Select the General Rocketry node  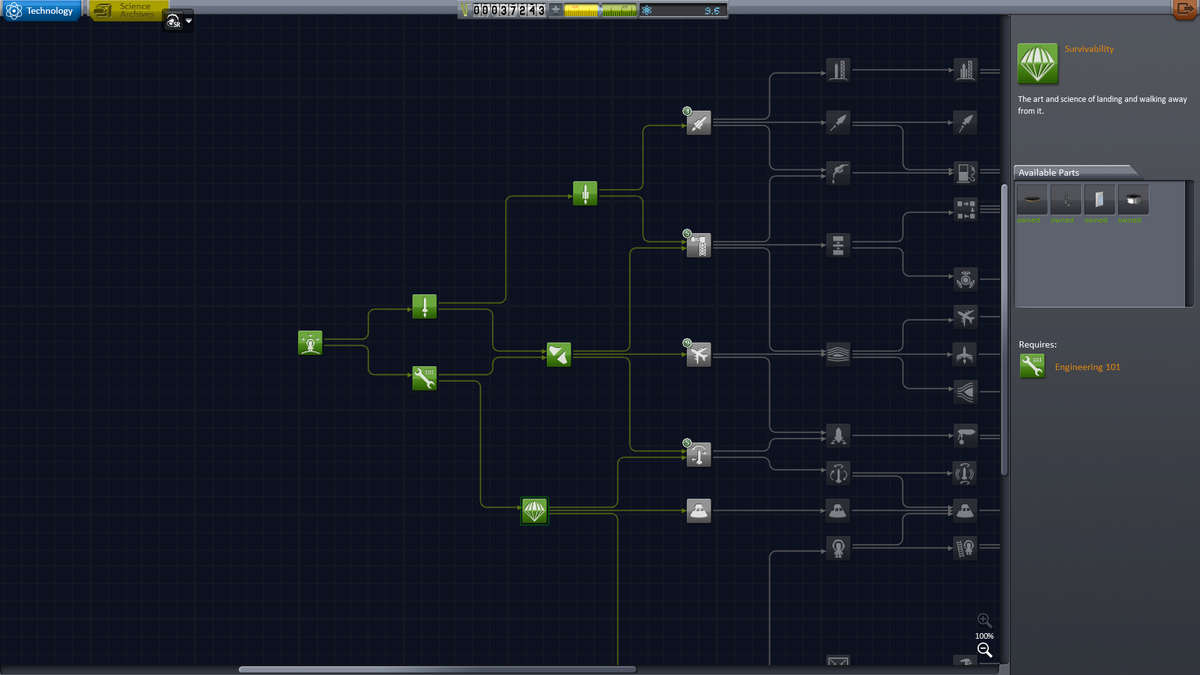pyautogui.click(x=585, y=193)
